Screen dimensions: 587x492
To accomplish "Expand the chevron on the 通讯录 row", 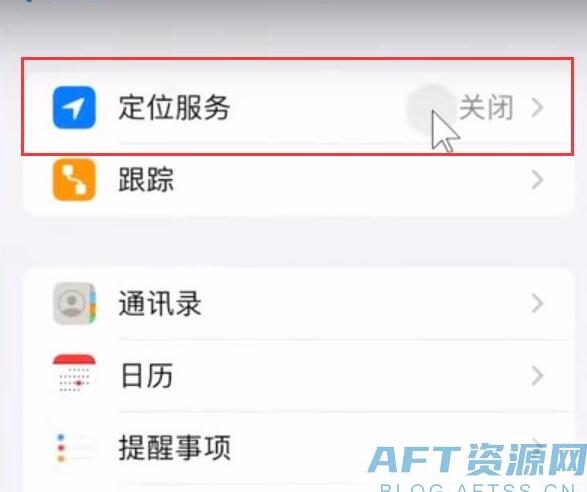I will click(x=537, y=303).
